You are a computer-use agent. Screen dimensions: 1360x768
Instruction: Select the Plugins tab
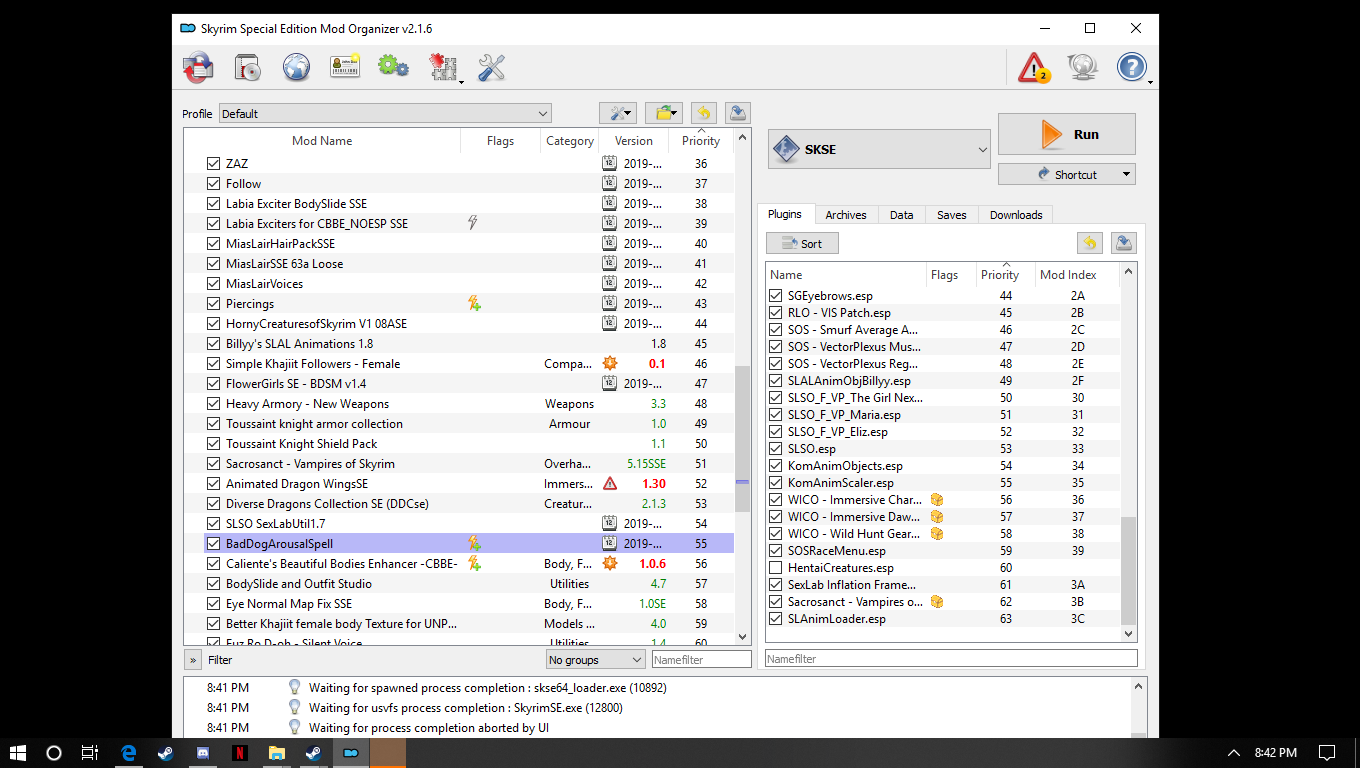(x=785, y=214)
